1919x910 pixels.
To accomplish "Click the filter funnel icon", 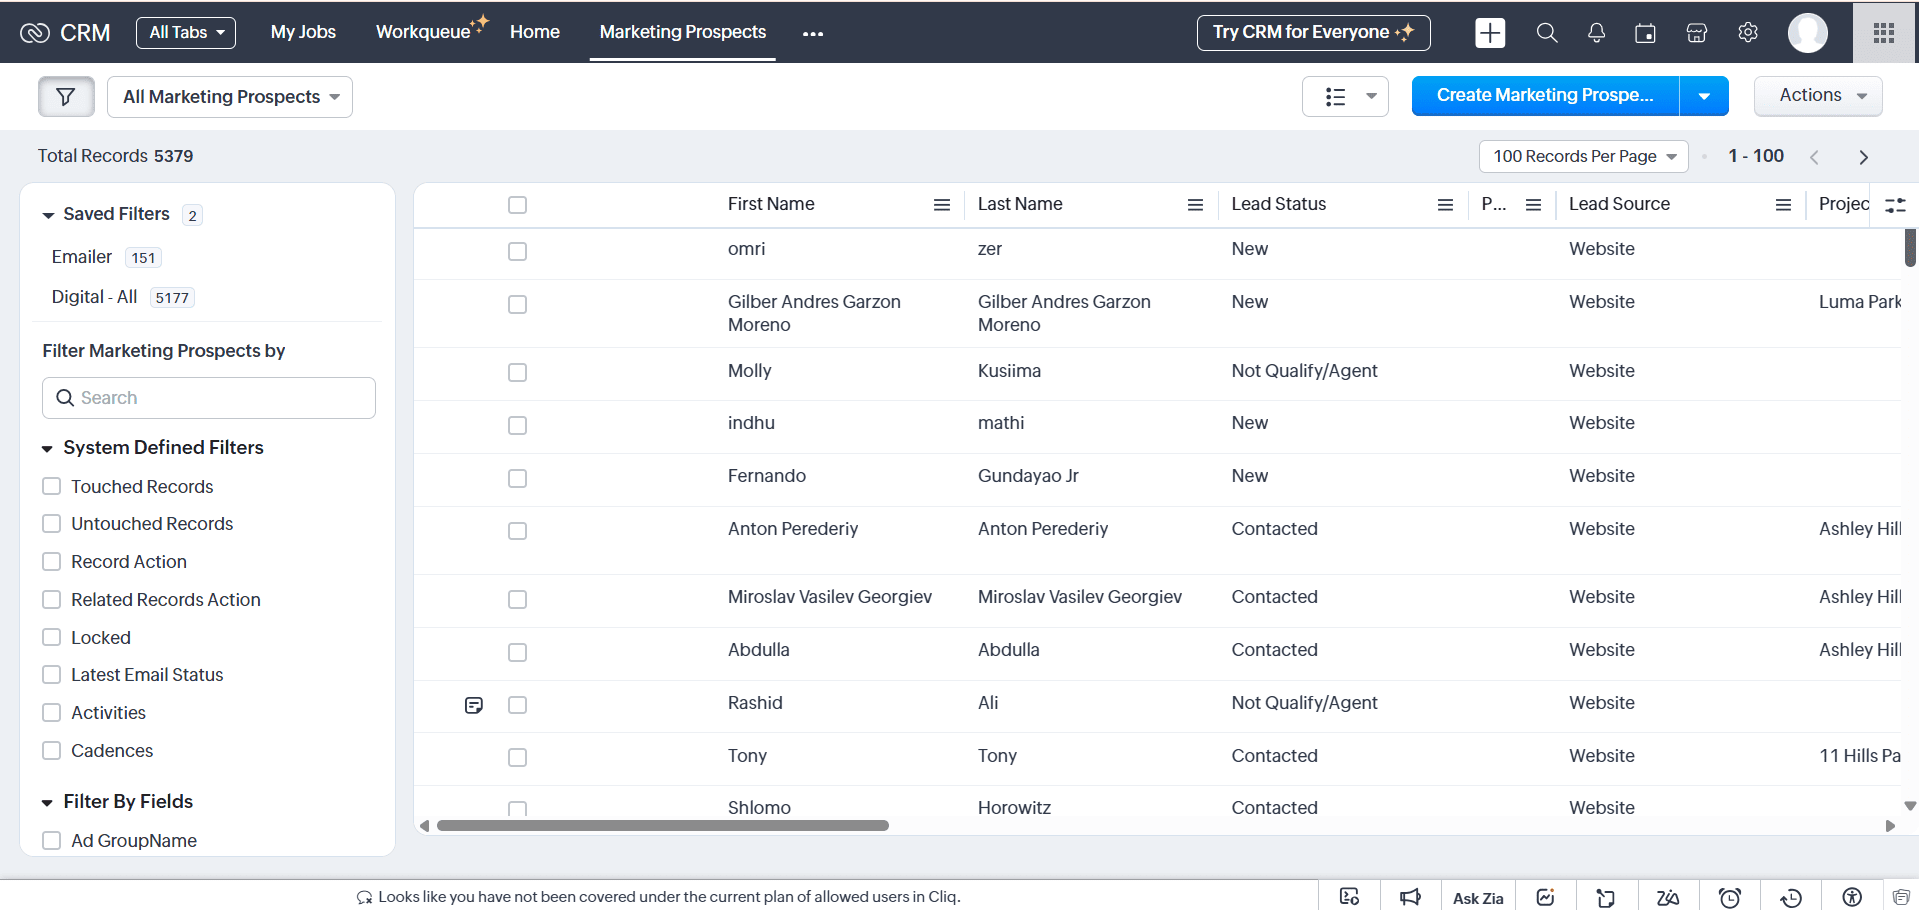I will [x=66, y=97].
